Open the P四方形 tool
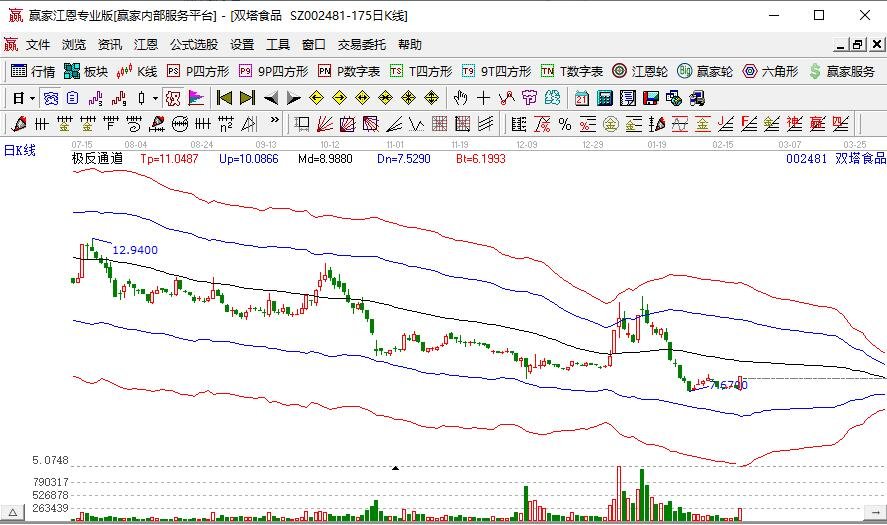Image resolution: width=887 pixels, height=525 pixels. point(198,71)
